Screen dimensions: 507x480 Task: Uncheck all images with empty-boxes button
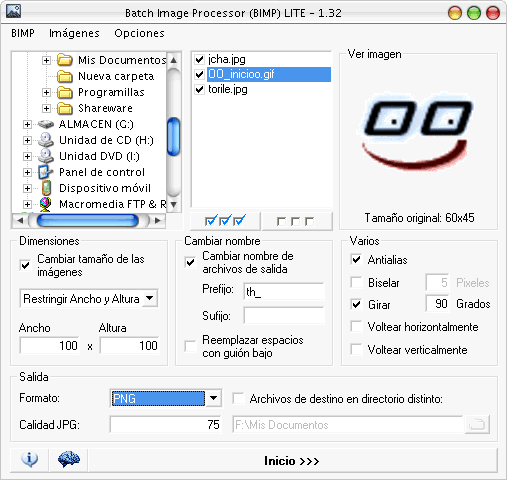(x=296, y=221)
